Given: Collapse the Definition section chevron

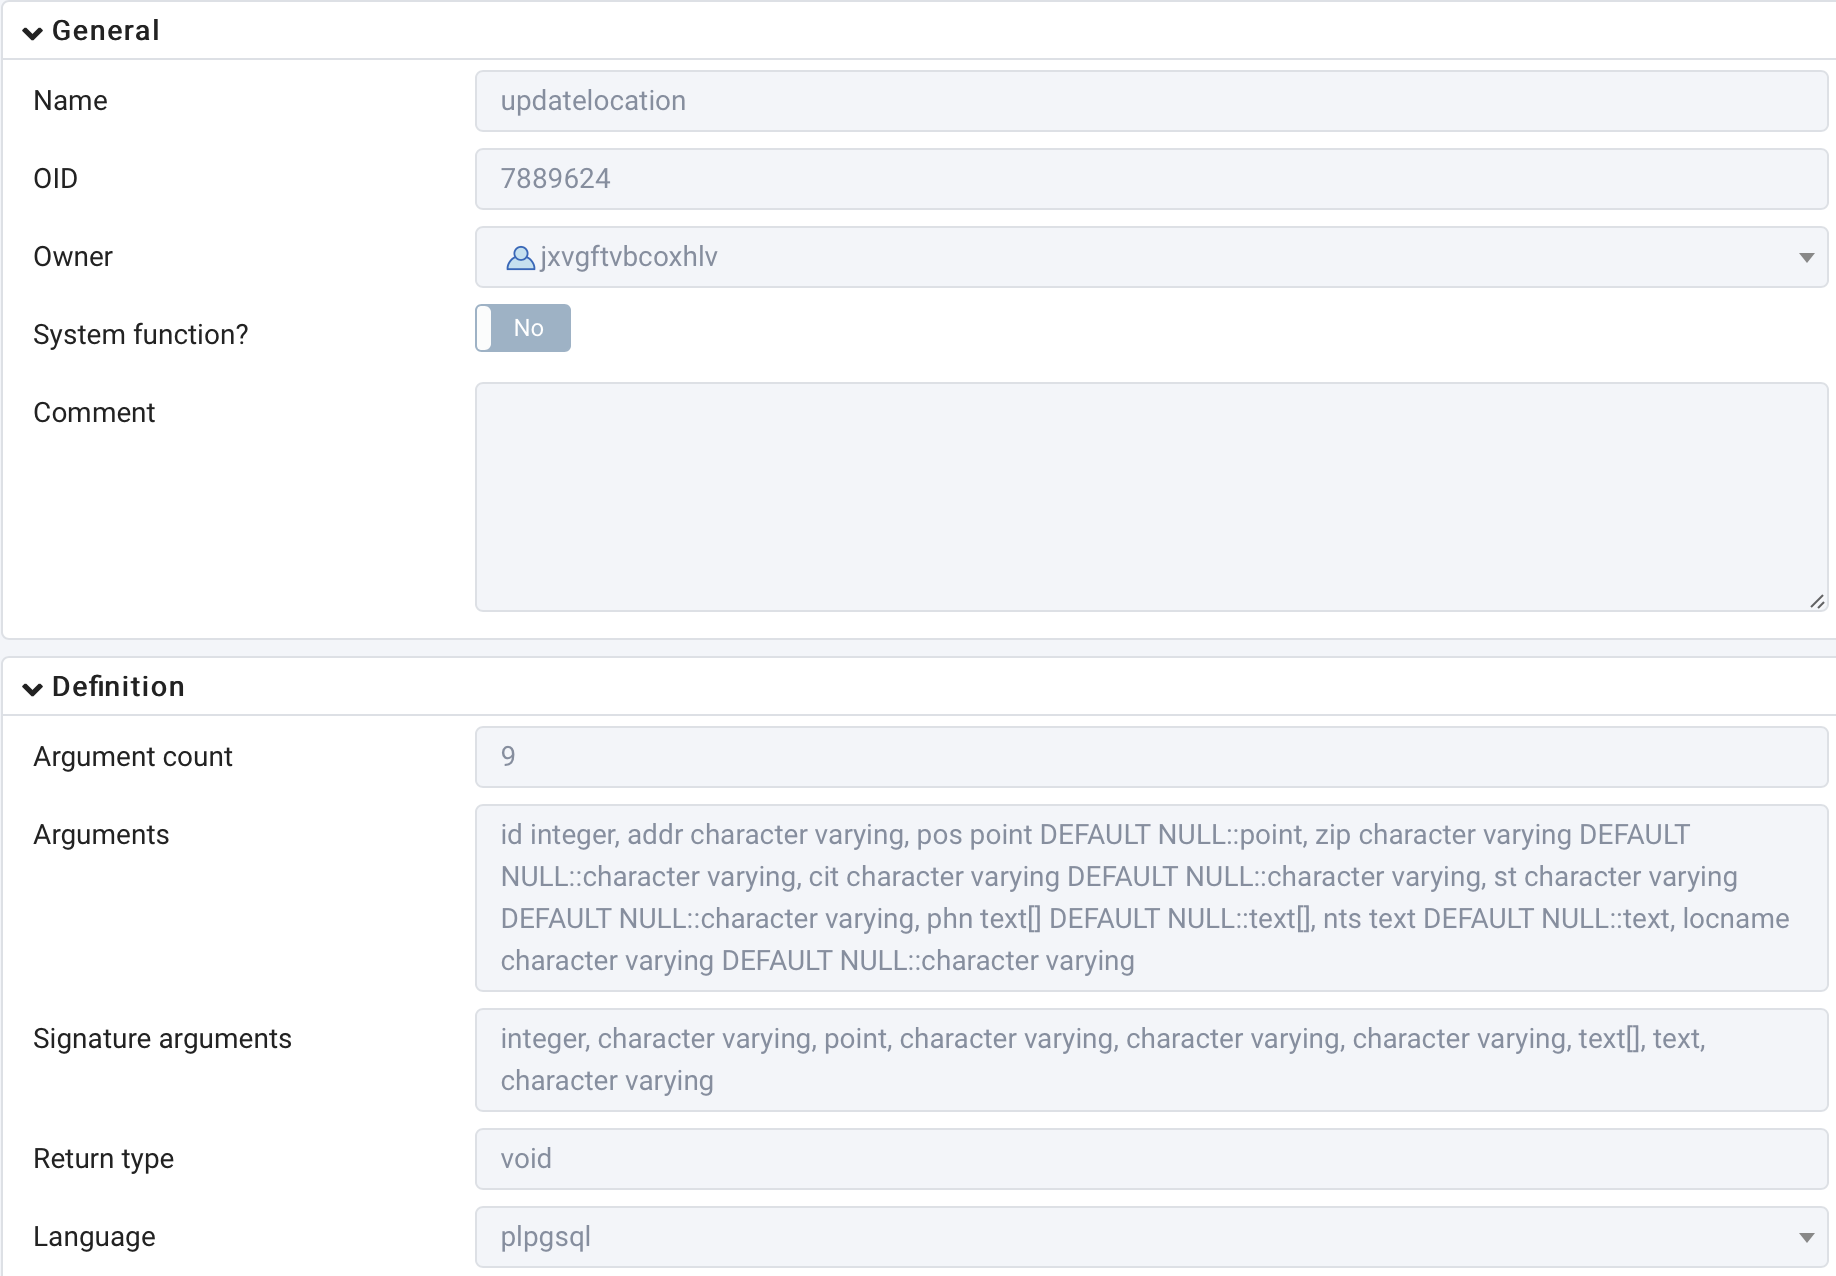Looking at the screenshot, I should click(x=32, y=688).
